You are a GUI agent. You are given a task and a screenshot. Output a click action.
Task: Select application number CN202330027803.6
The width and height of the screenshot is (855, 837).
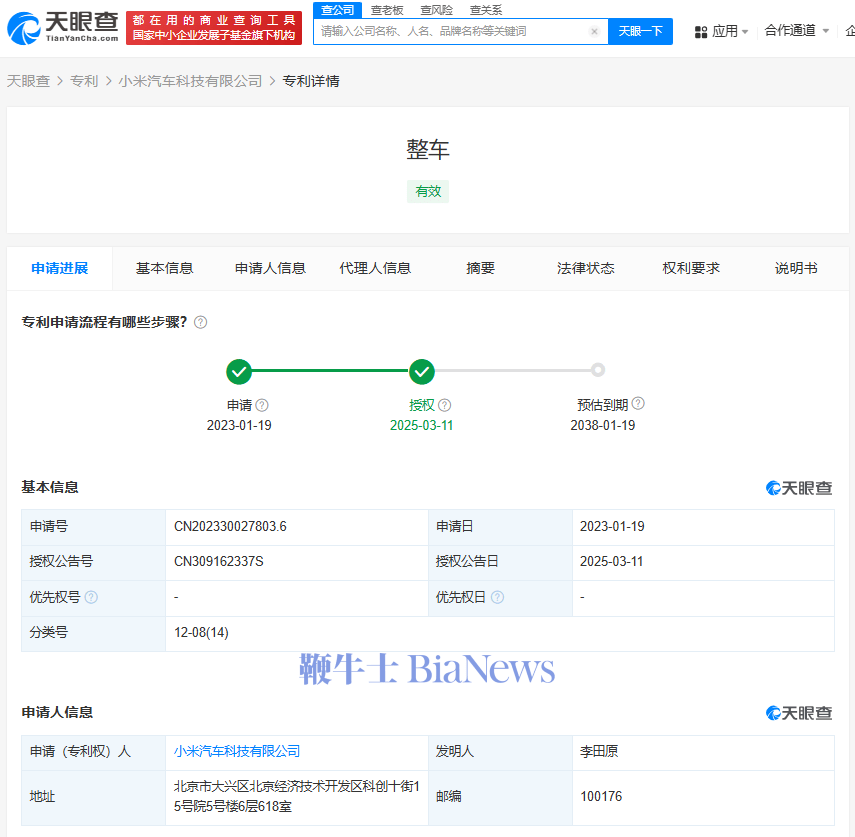[x=230, y=526]
